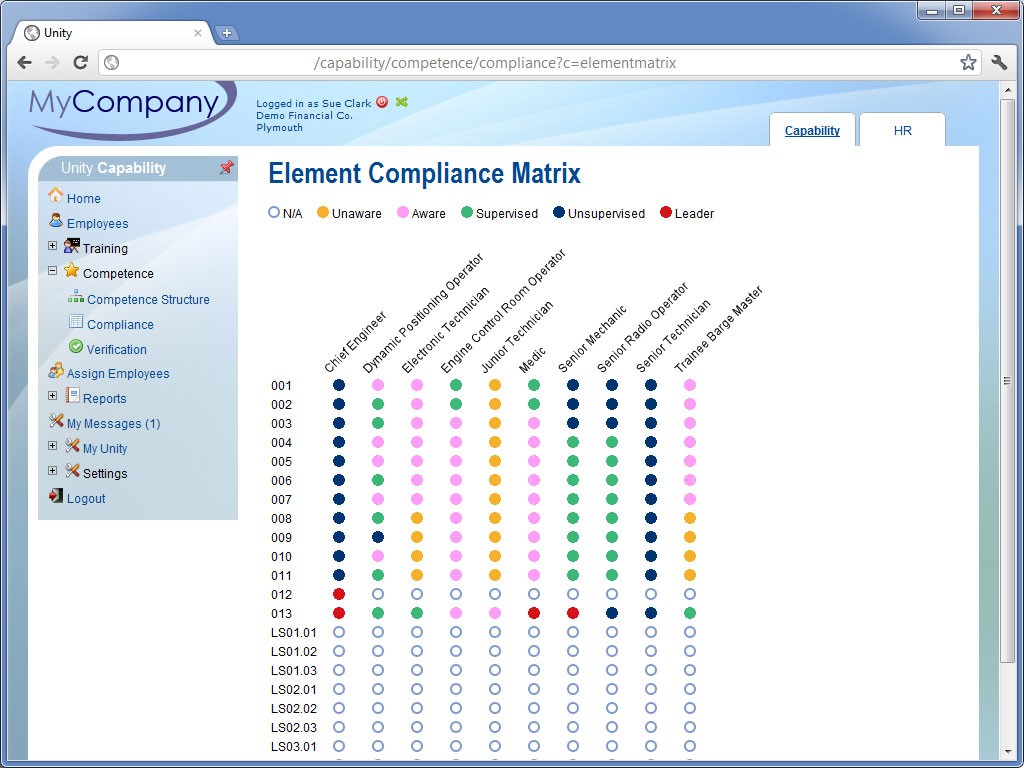Click Junior Technician orange dot in row 005
1024x768 pixels.
(x=495, y=461)
